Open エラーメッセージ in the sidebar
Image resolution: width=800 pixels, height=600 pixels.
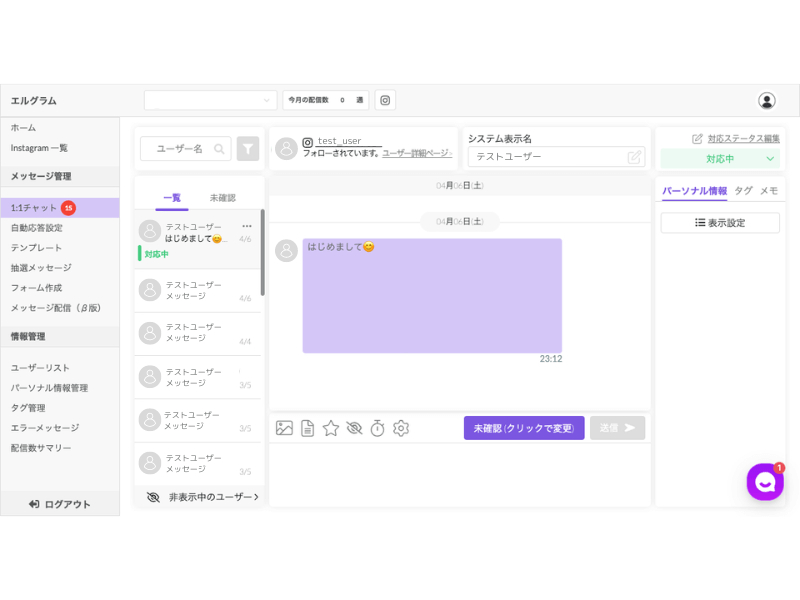45,428
